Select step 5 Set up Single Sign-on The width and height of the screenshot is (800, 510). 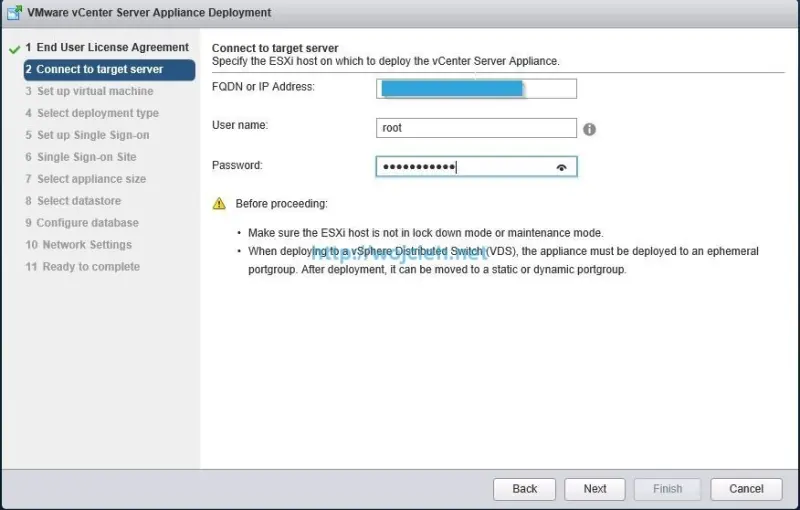coord(87,135)
